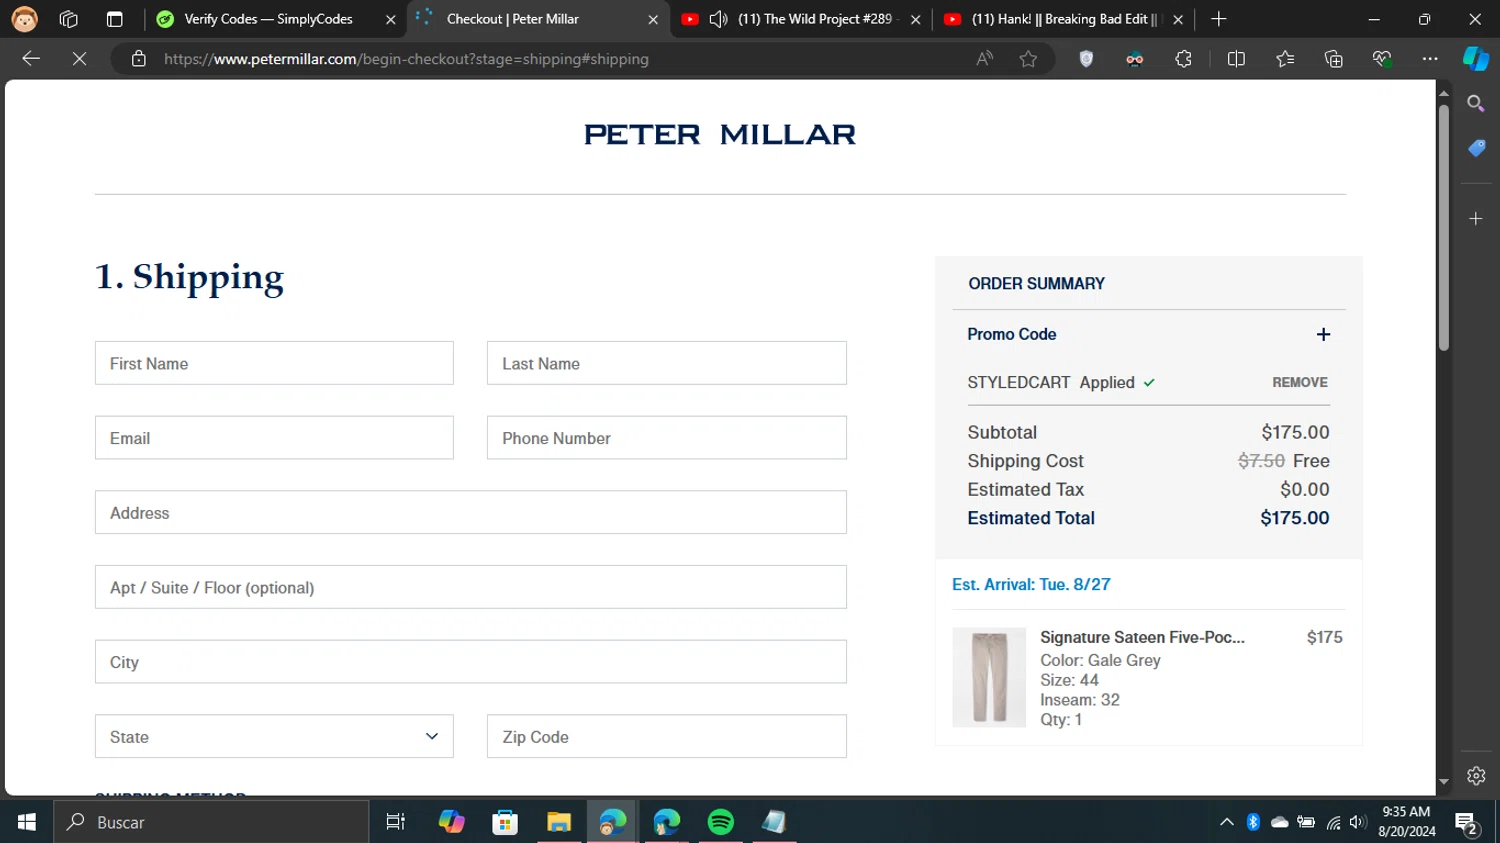Expand the Promo Code section

coord(1323,334)
